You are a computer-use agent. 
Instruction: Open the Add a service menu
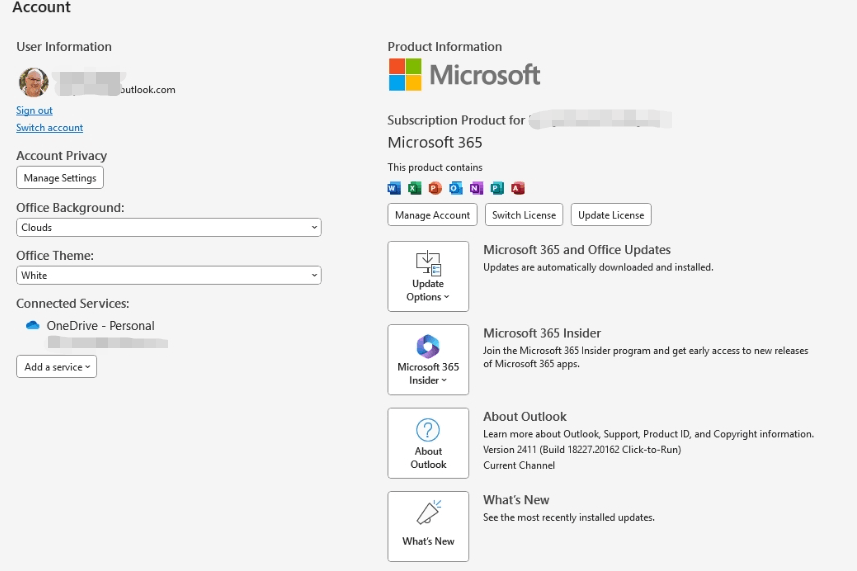point(56,367)
